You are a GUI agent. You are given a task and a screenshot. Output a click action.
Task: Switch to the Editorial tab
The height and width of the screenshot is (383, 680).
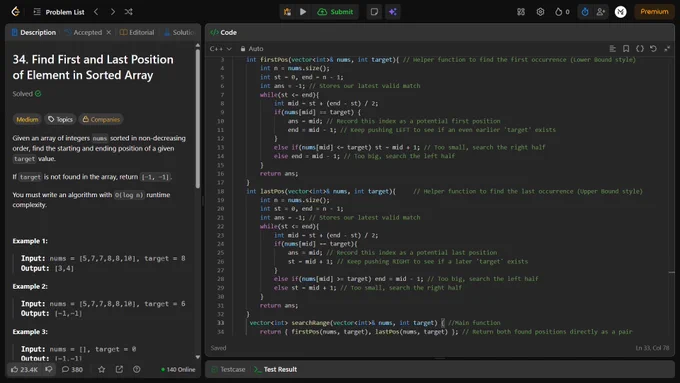coord(137,33)
